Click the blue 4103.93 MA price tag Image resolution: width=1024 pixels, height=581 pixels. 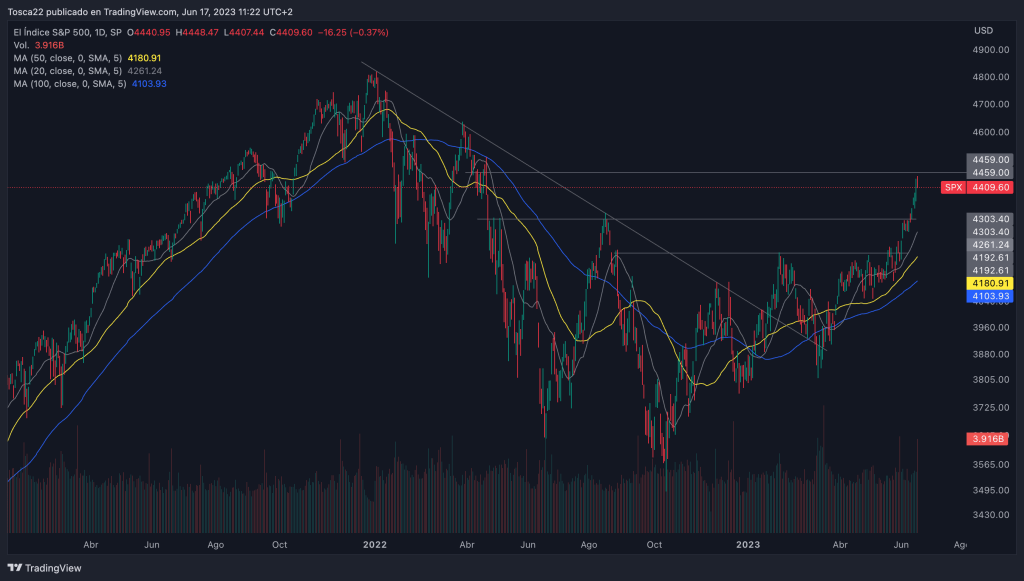pyautogui.click(x=991, y=297)
